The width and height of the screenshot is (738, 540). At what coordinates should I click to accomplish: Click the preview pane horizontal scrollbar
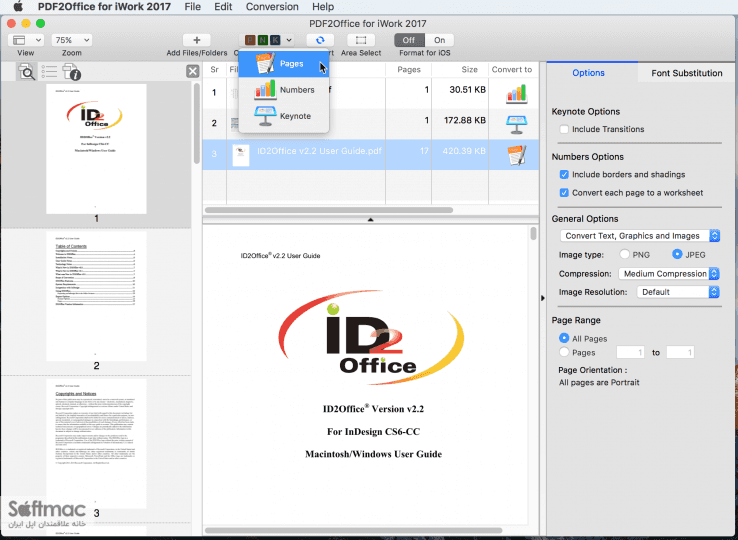point(354,531)
